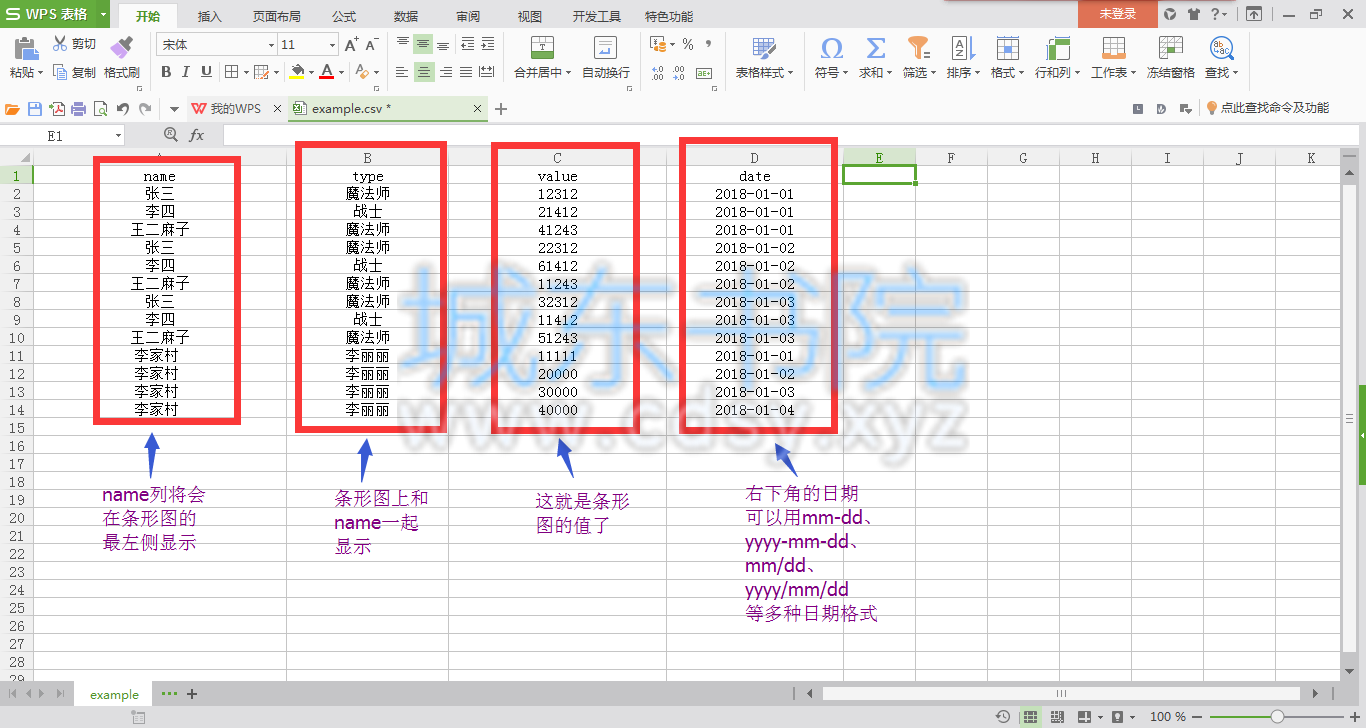The image size is (1366, 728).
Task: Click the Sort (排序) A-Z icon
Action: [962, 48]
